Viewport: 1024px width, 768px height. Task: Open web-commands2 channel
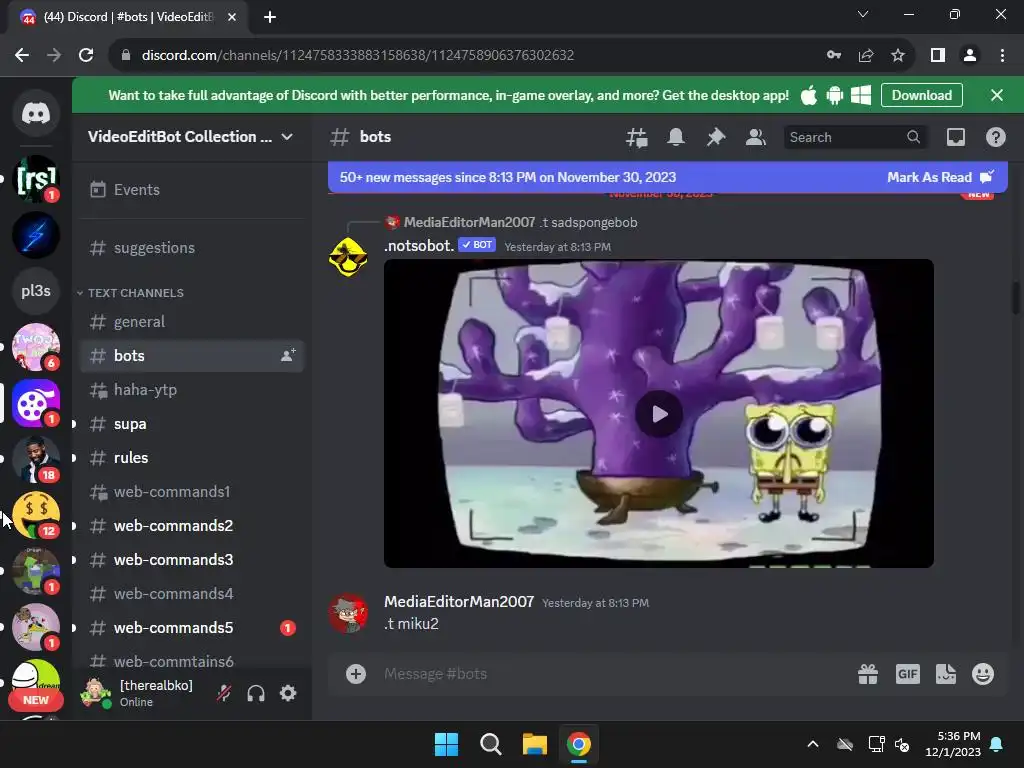coord(192,526)
